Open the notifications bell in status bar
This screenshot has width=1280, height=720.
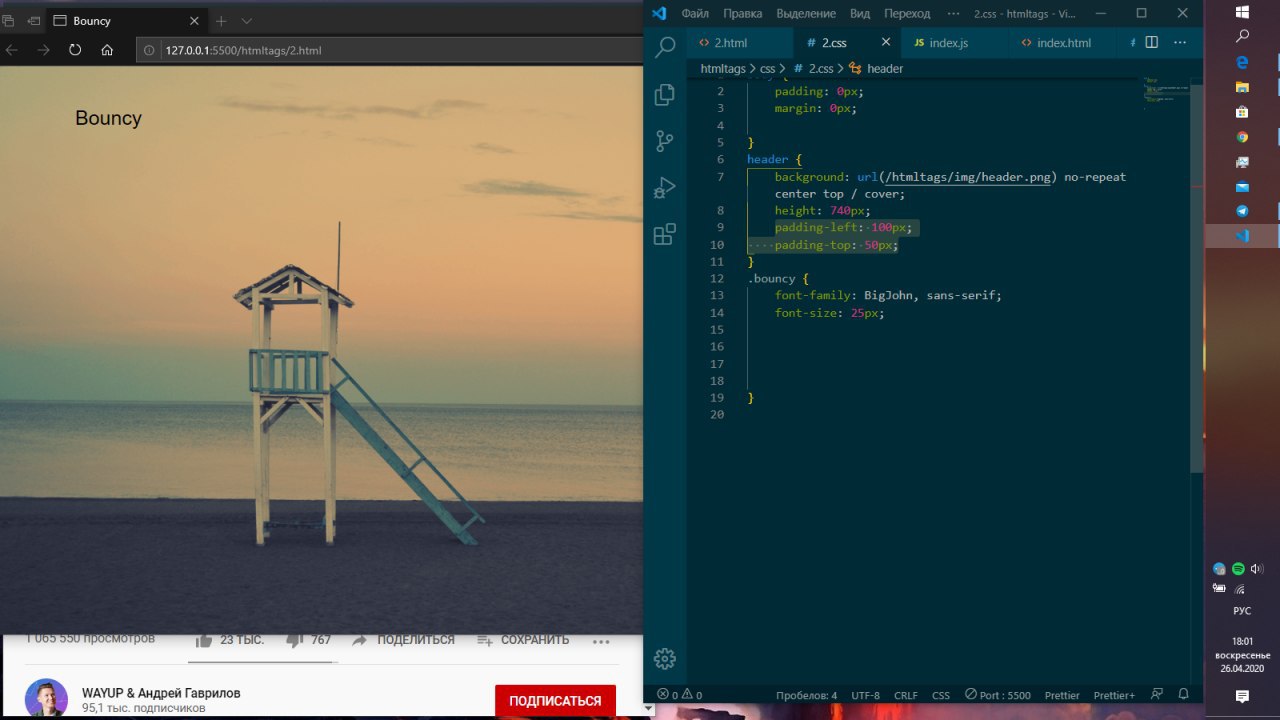click(x=1184, y=694)
